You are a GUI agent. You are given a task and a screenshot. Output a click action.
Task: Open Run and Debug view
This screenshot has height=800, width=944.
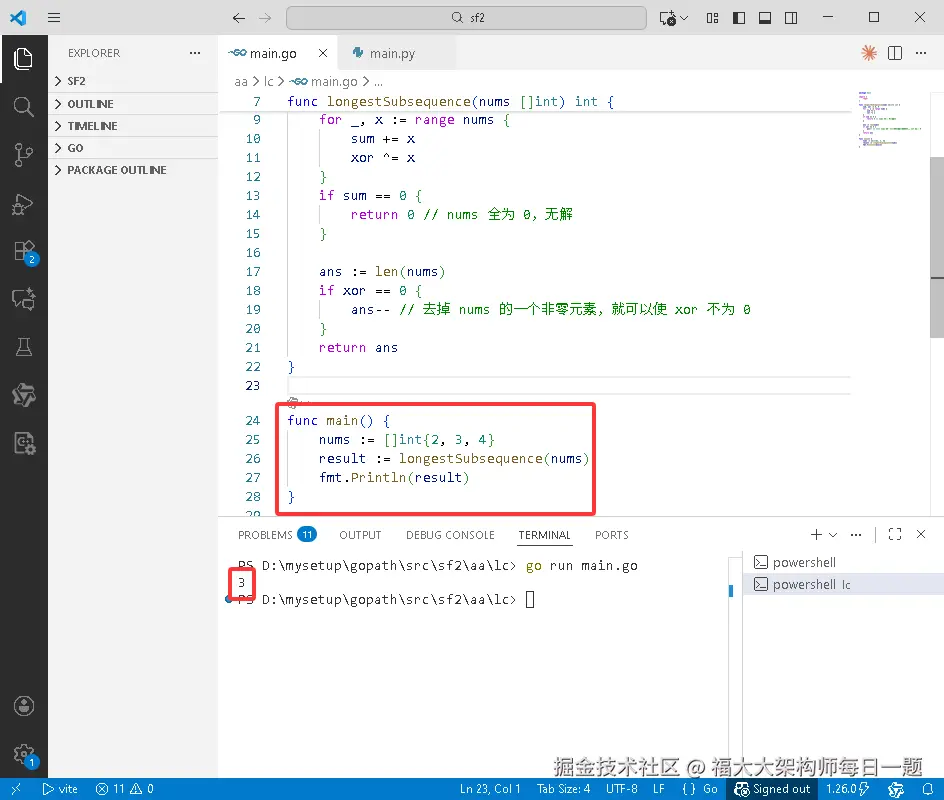pos(23,203)
